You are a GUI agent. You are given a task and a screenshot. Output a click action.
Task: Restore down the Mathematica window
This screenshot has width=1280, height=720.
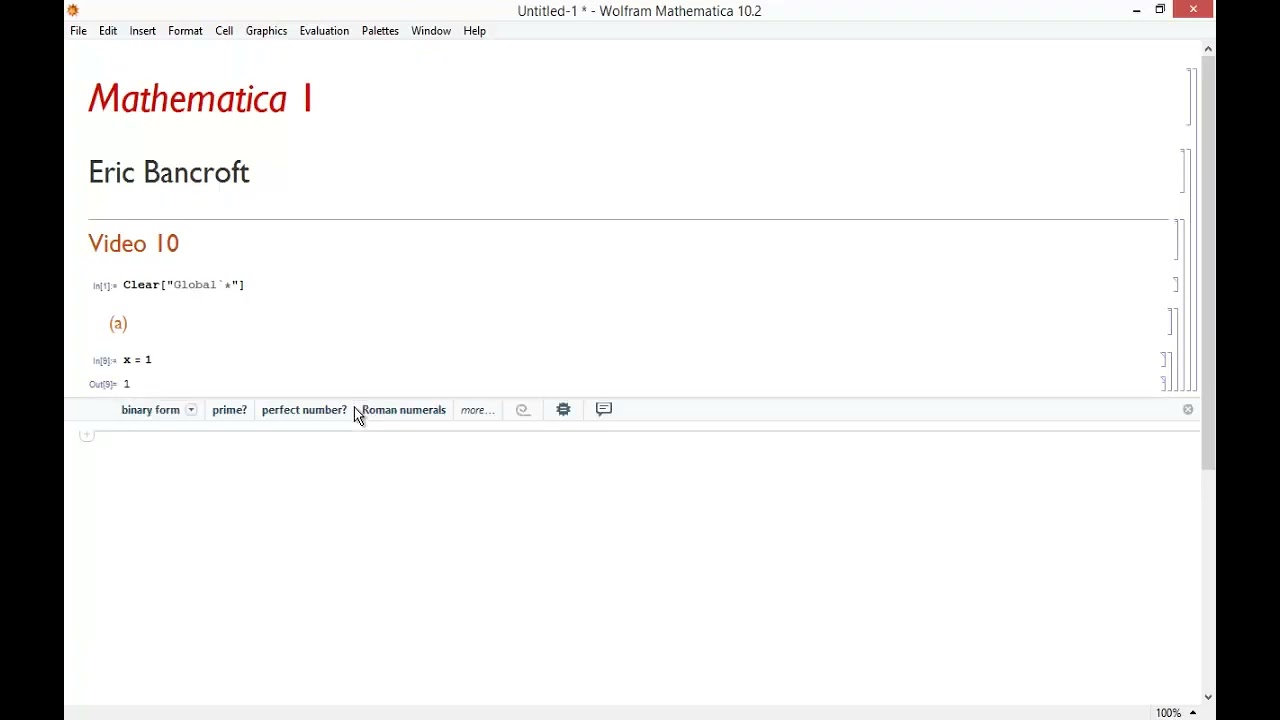tap(1160, 10)
